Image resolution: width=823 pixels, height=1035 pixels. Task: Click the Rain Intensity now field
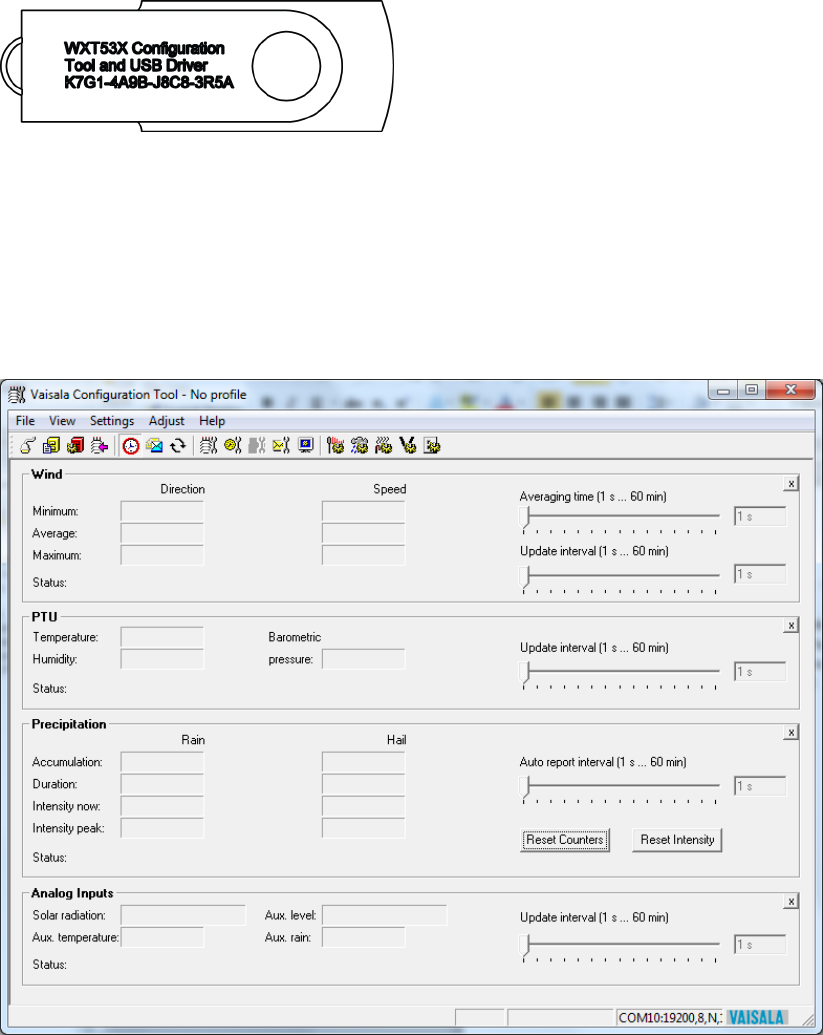(x=162, y=806)
